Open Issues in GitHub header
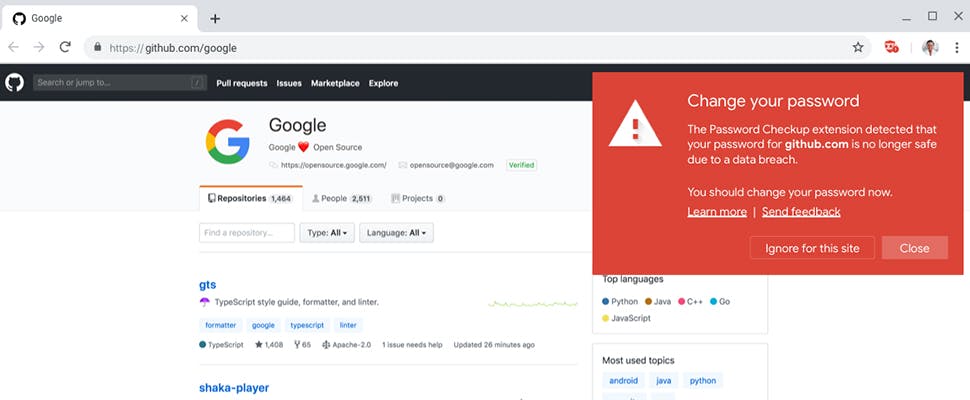Viewport: 970px width, 400px height. pos(289,83)
